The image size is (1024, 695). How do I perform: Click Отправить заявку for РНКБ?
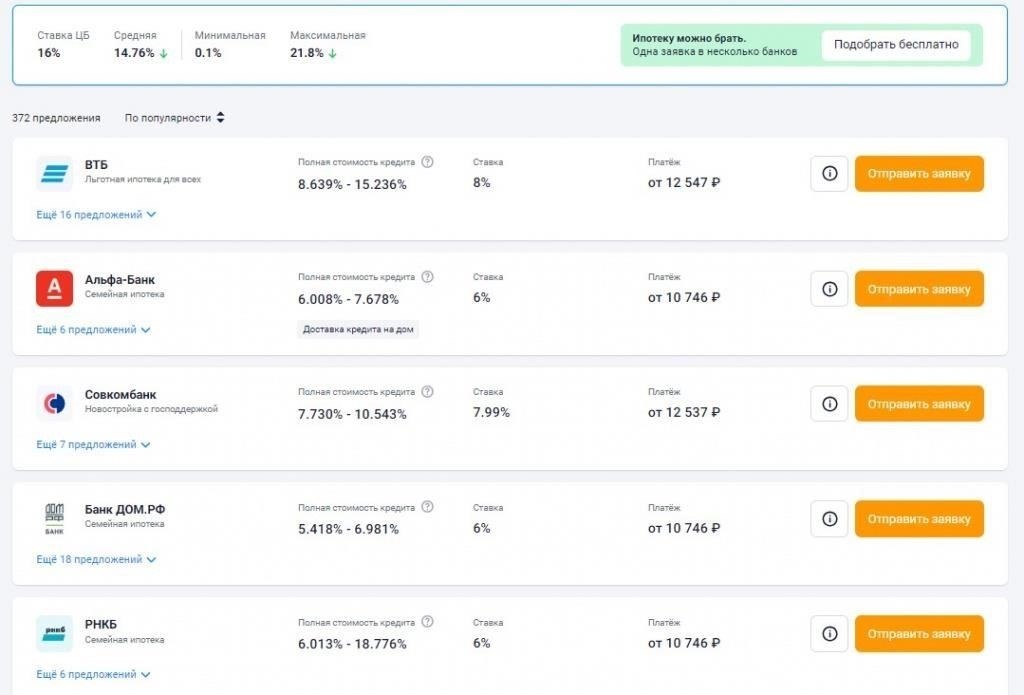pos(919,634)
